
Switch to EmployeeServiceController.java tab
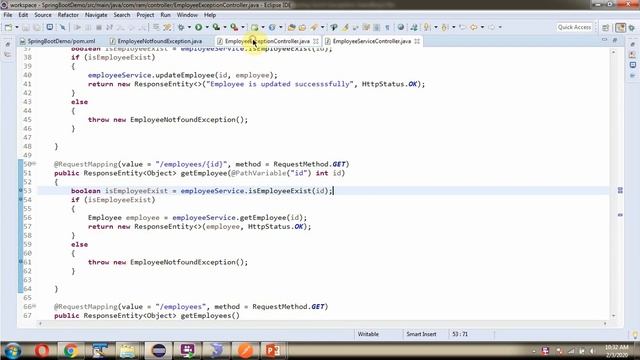coord(372,41)
